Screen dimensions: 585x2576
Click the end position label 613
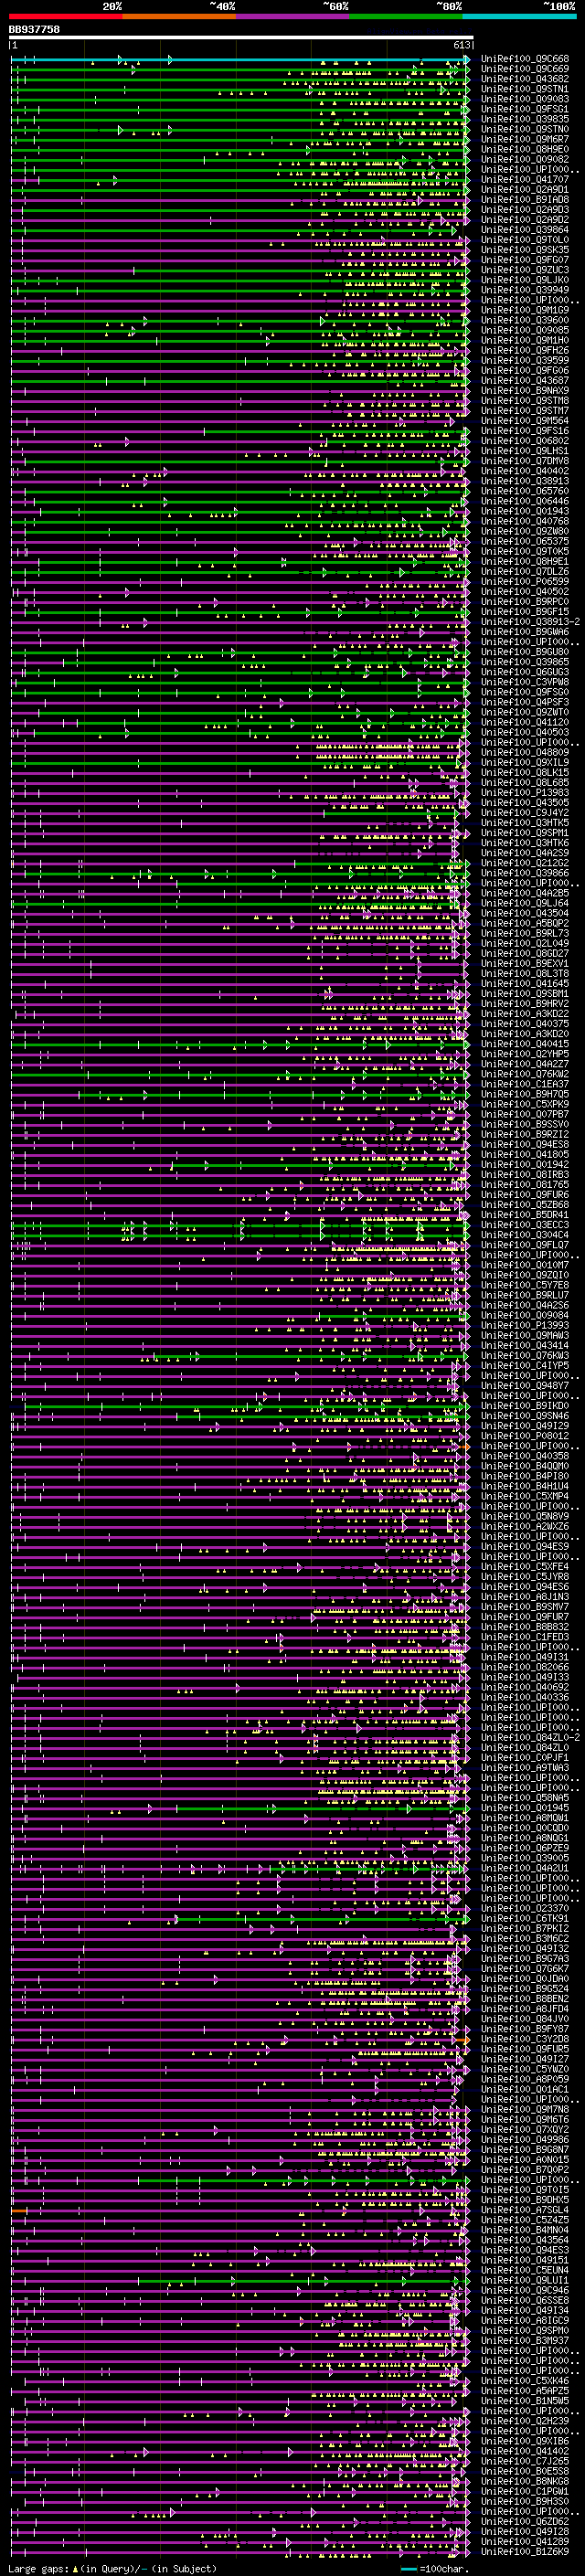pyautogui.click(x=461, y=45)
